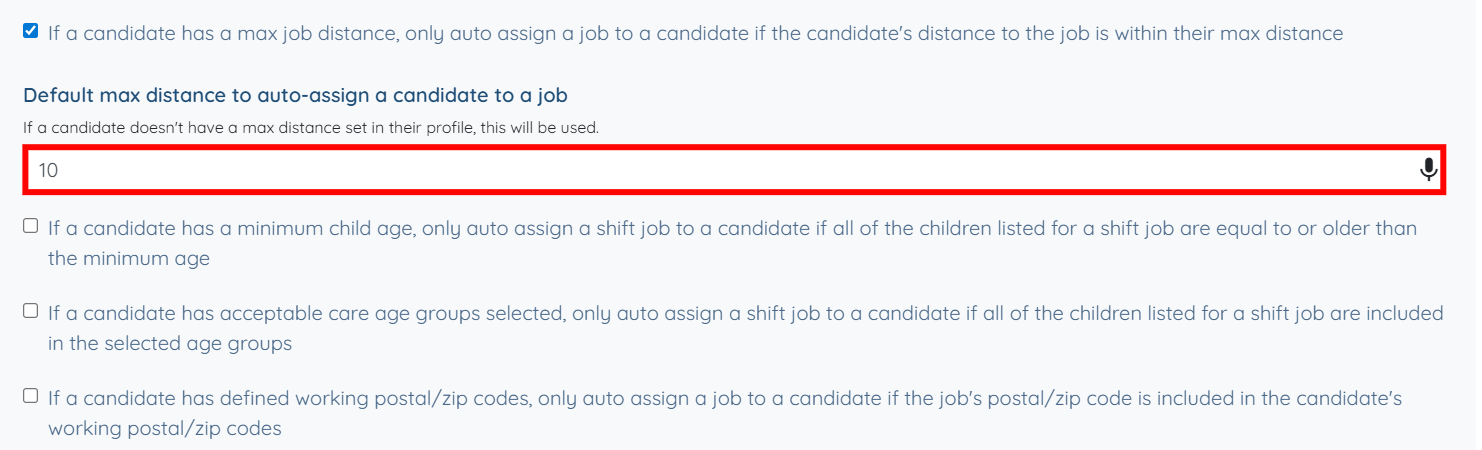Click the 'the minimum age' wrapped line
The height and width of the screenshot is (450, 1482).
click(129, 259)
